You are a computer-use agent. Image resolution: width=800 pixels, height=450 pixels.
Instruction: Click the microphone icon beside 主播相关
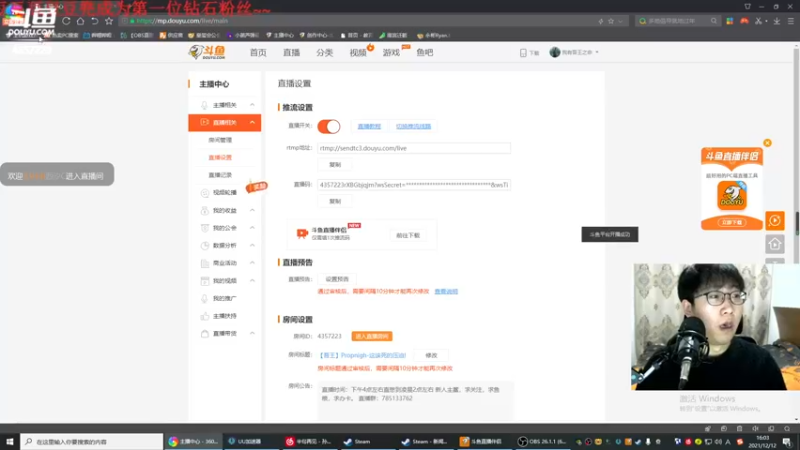point(204,105)
